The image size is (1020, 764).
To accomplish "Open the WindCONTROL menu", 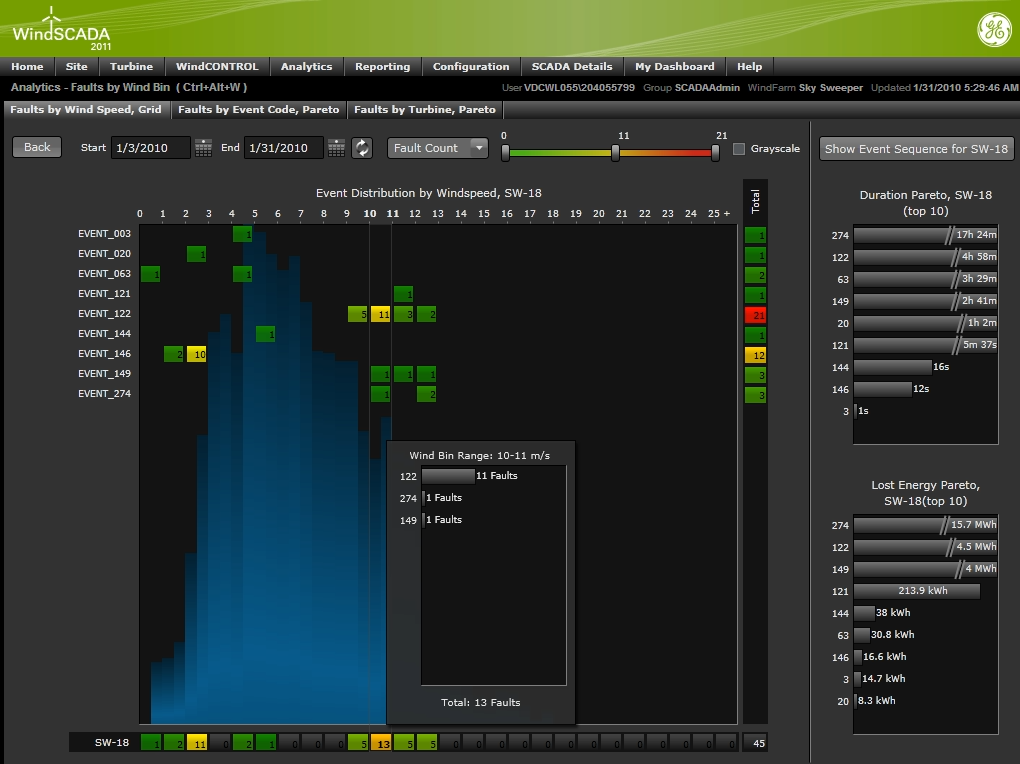I will [x=217, y=66].
